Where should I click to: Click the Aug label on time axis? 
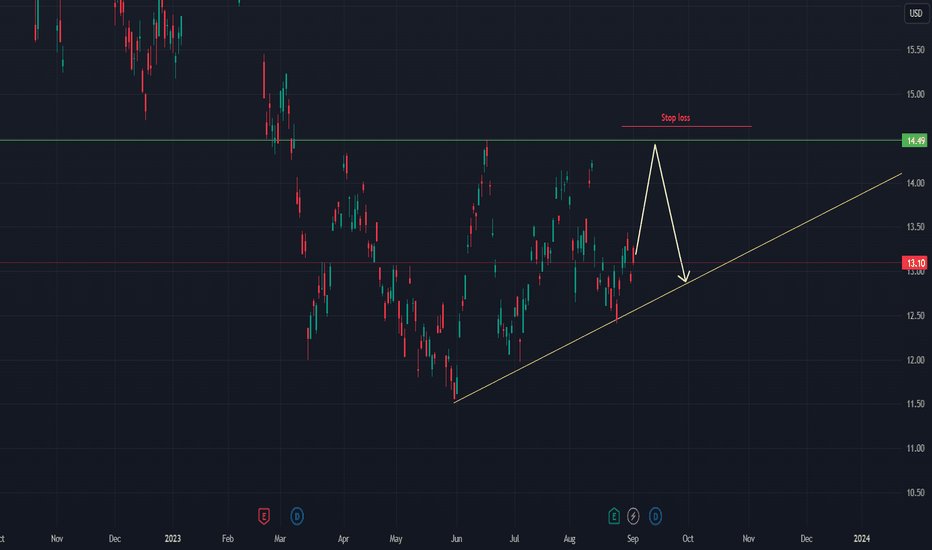coord(569,538)
